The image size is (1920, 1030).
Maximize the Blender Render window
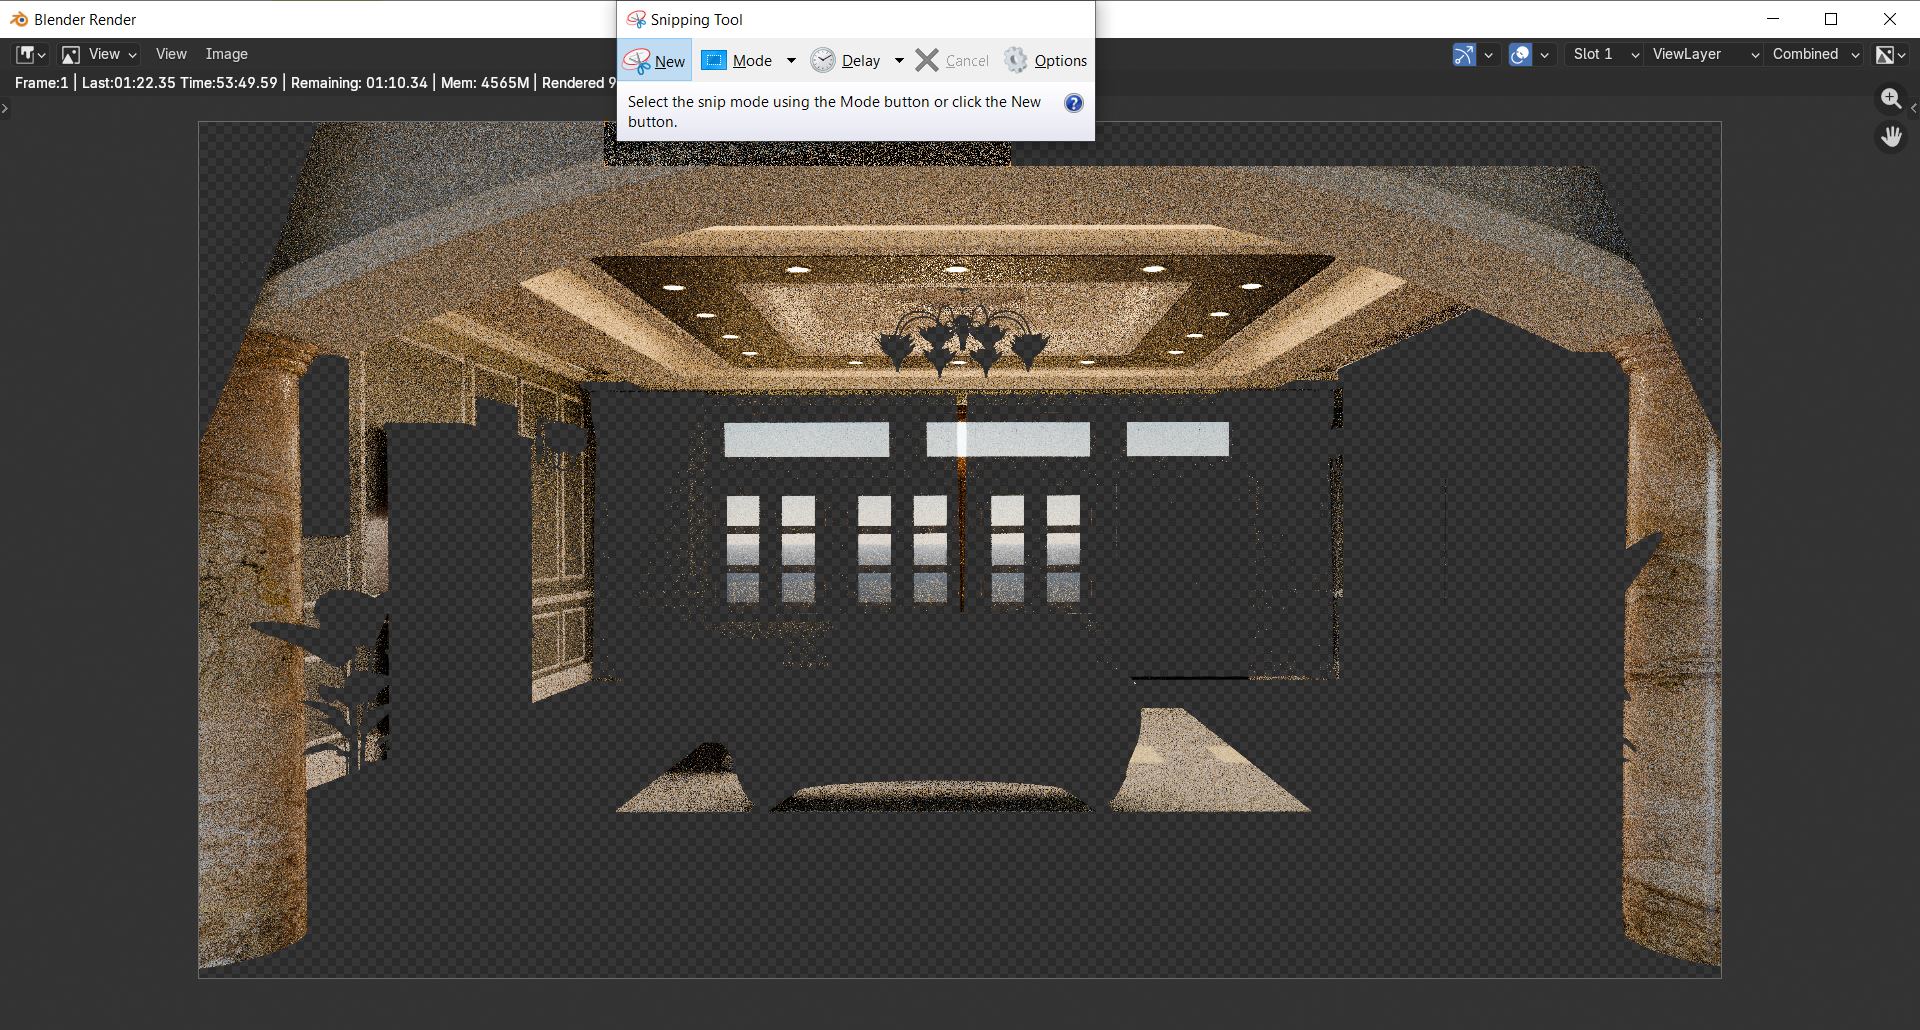click(x=1831, y=19)
